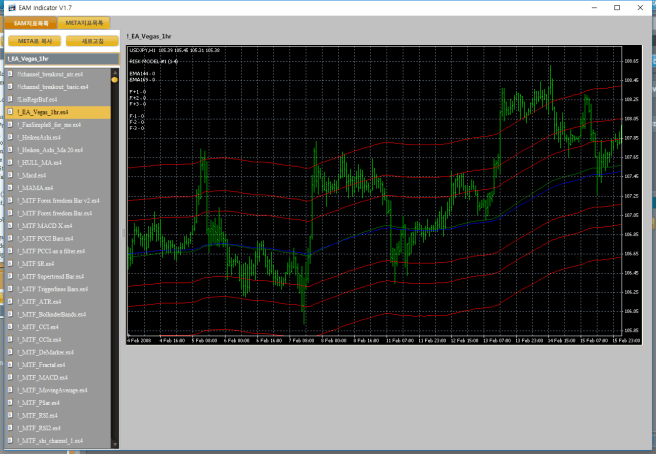Click the file icon for !_MTF_Fractal.ex4

pos(9,364)
